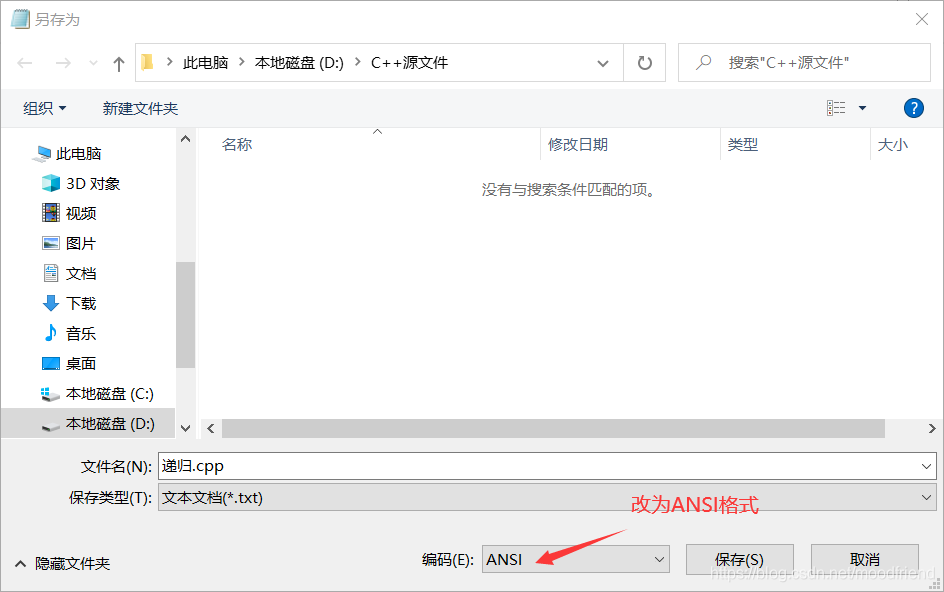This screenshot has height=592, width=944.
Task: Open 下载 folder in navigation pane
Action: click(80, 303)
